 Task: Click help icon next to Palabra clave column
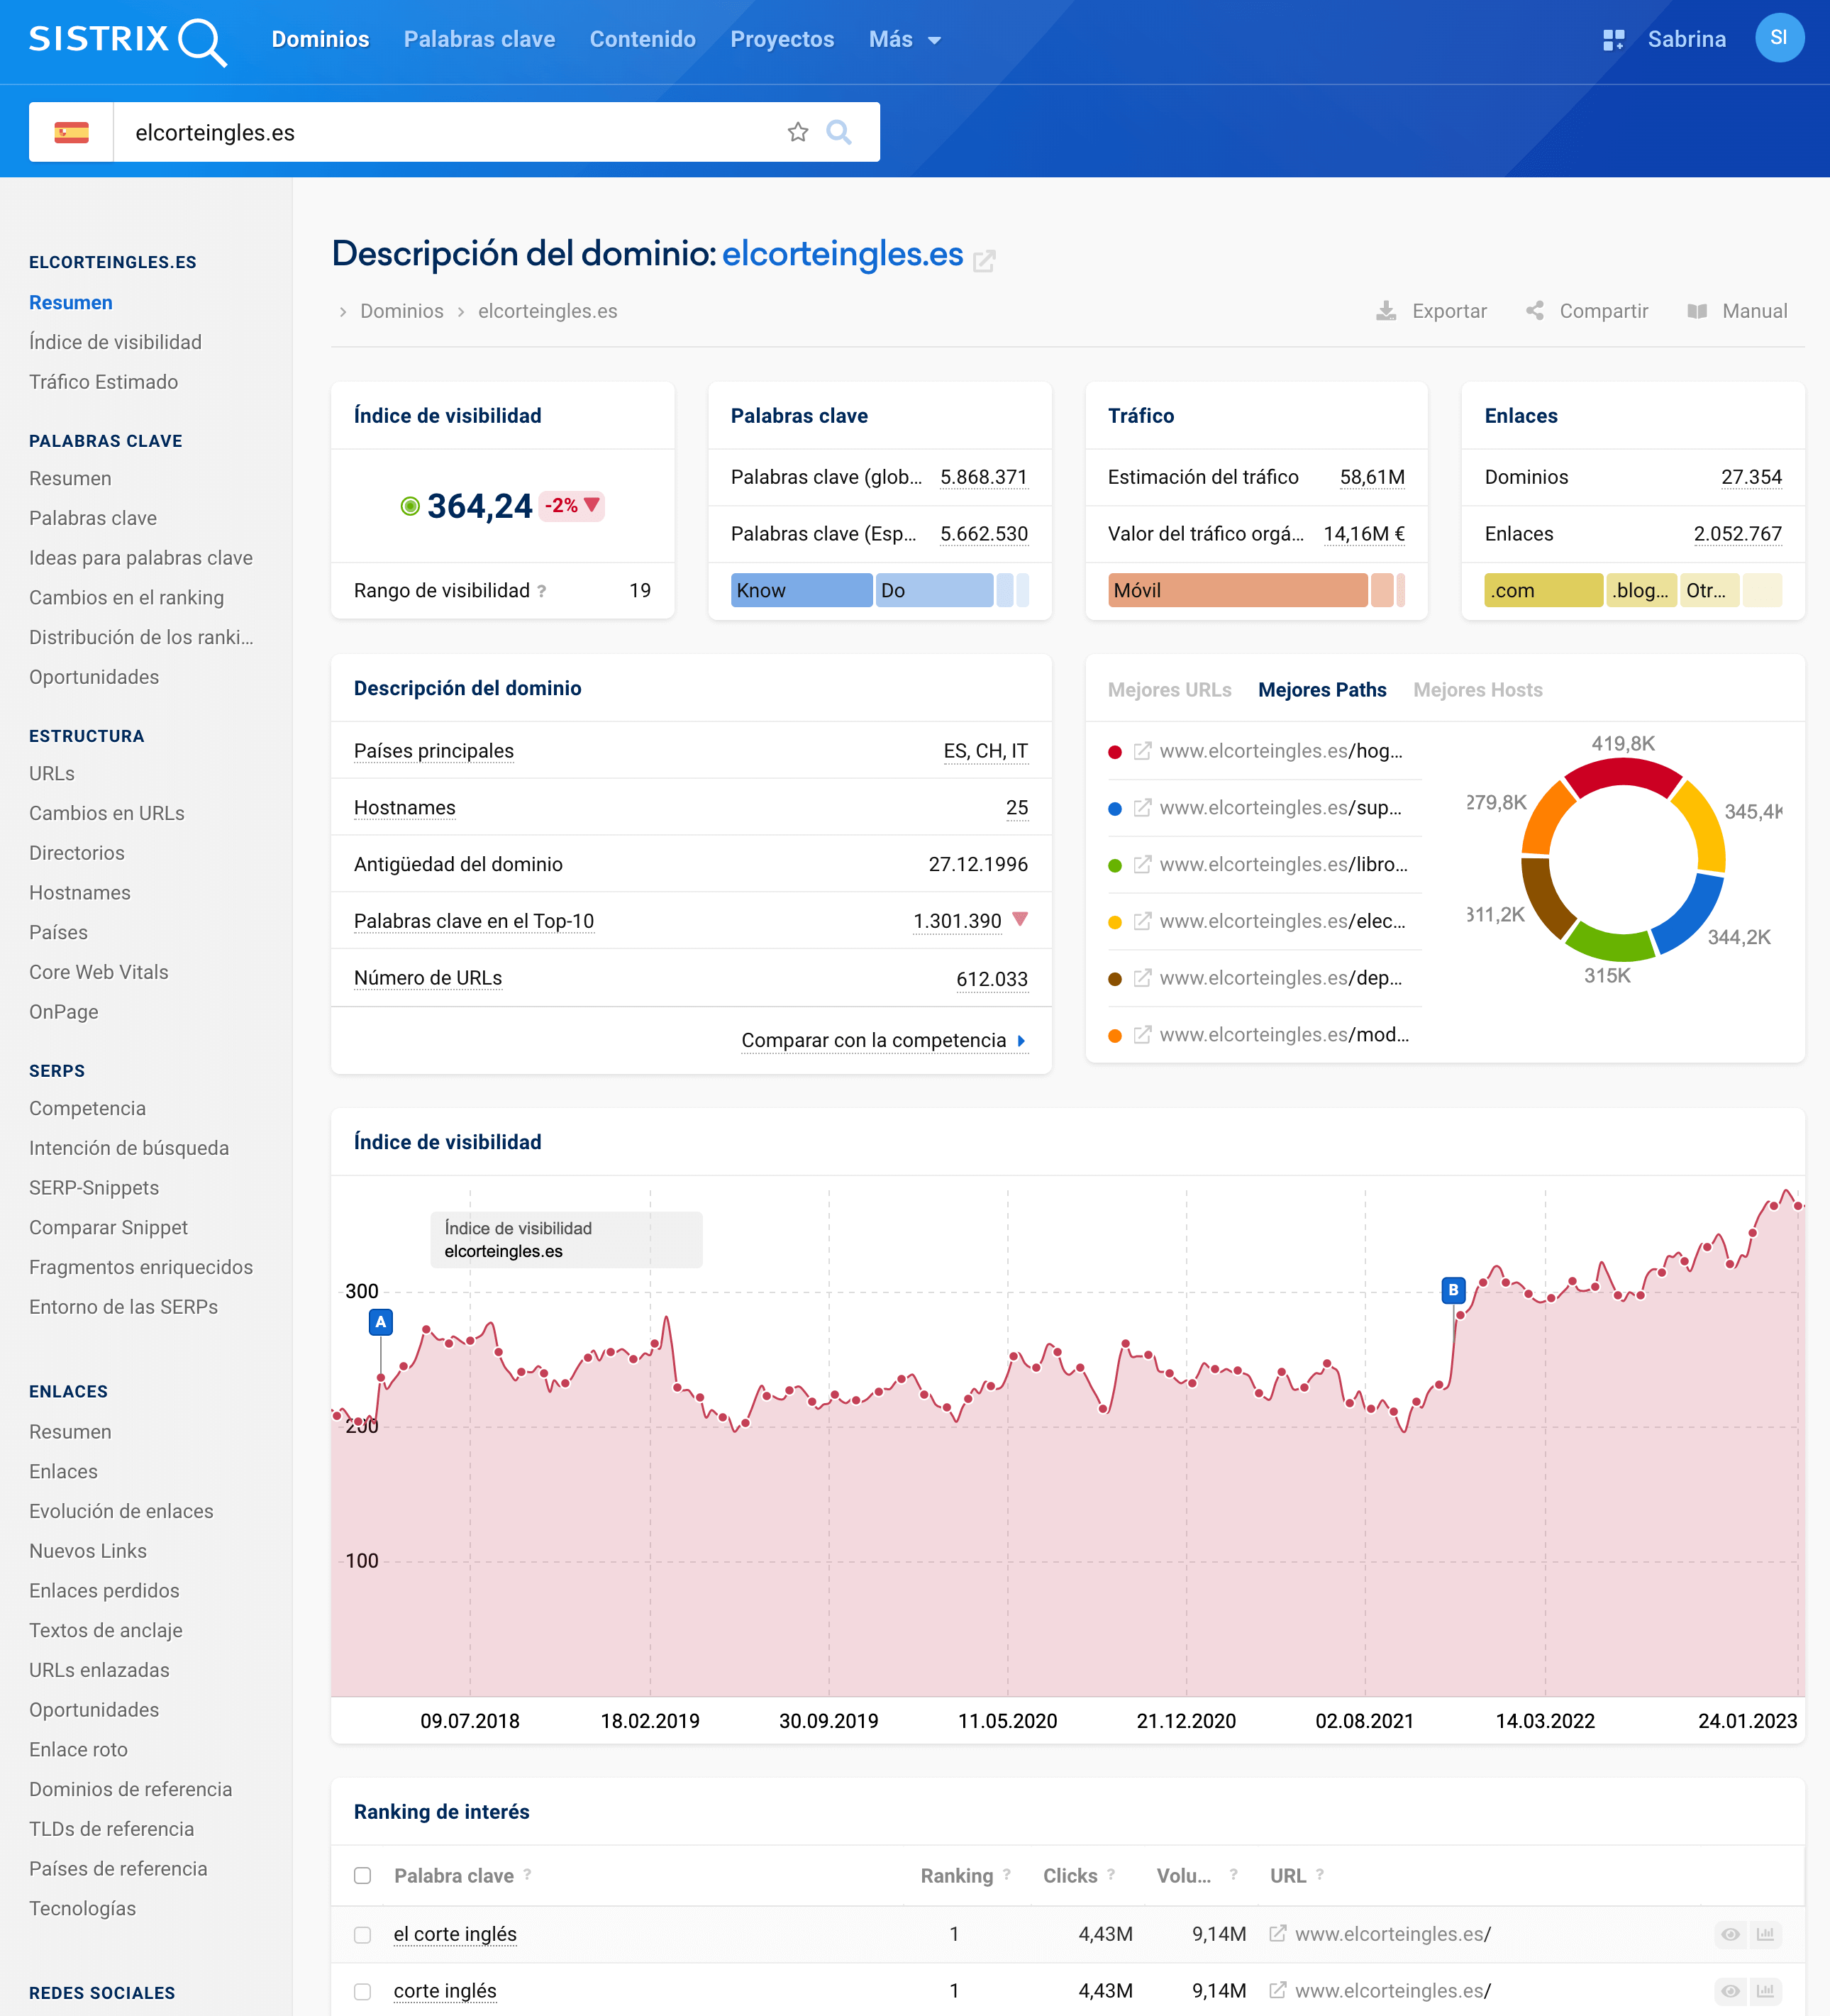coord(527,1874)
